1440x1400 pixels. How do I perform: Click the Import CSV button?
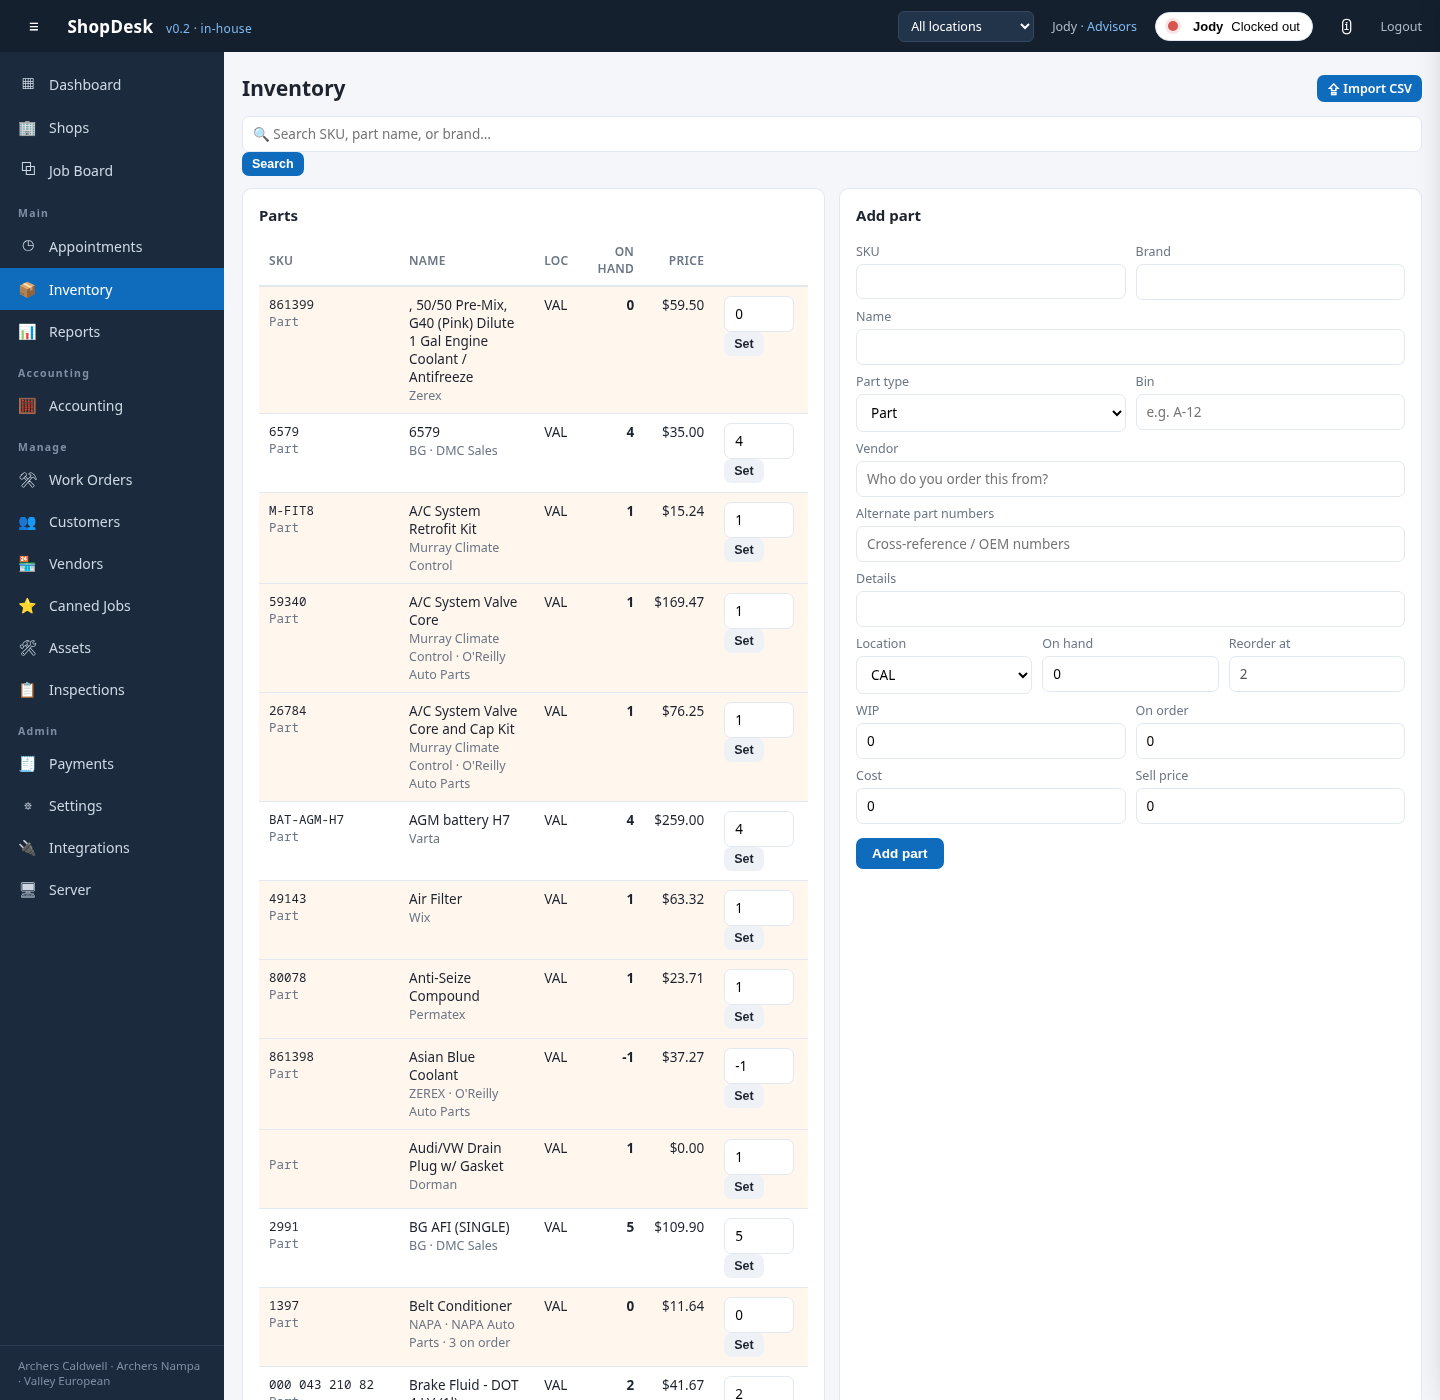(x=1369, y=89)
